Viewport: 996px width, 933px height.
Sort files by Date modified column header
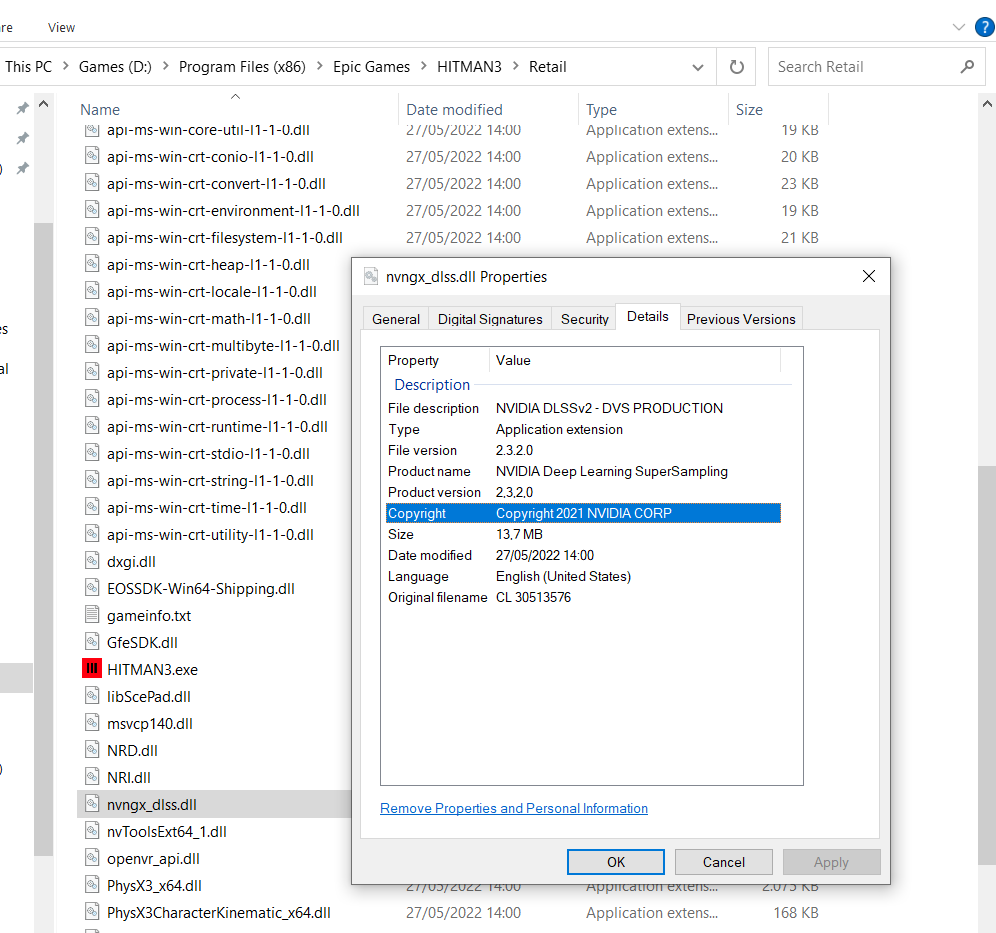488,109
